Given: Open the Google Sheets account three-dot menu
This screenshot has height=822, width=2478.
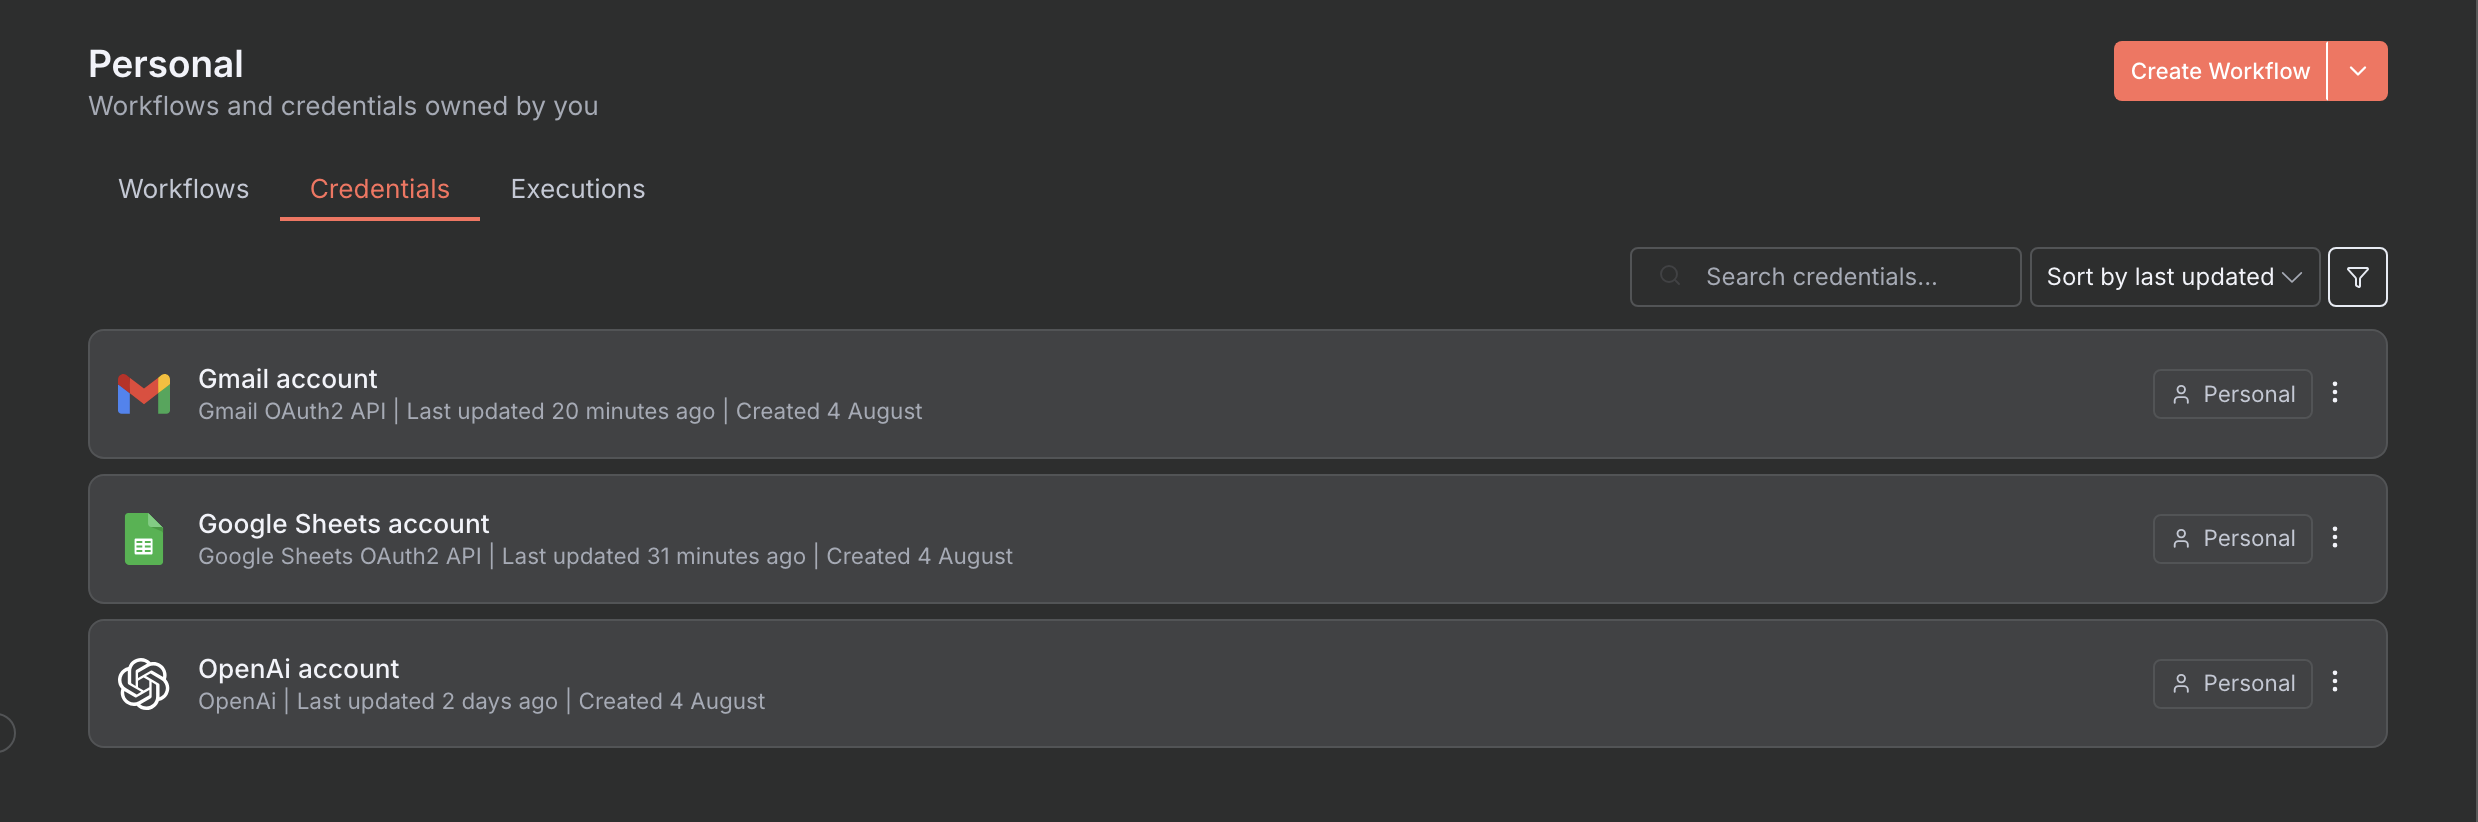Looking at the screenshot, I should 2335,538.
